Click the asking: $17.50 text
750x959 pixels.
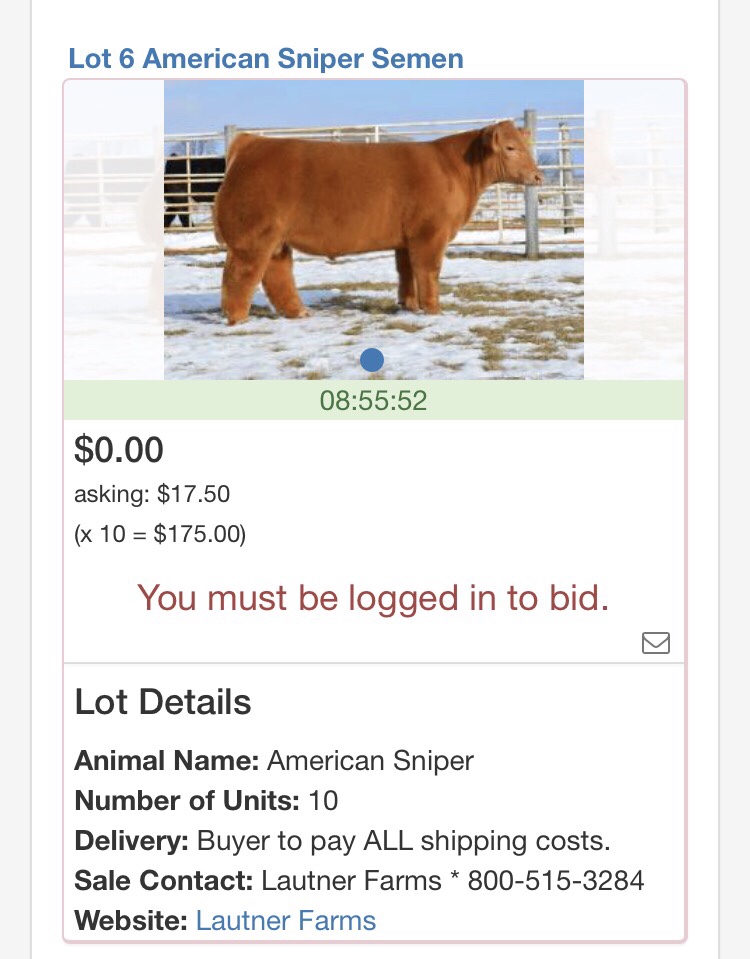coord(152,494)
